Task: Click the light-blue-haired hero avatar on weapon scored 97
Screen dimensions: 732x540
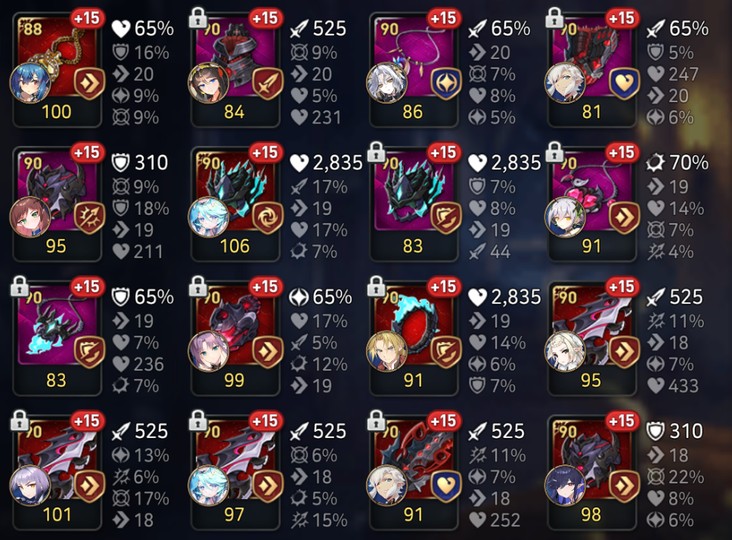Action: pos(208,485)
